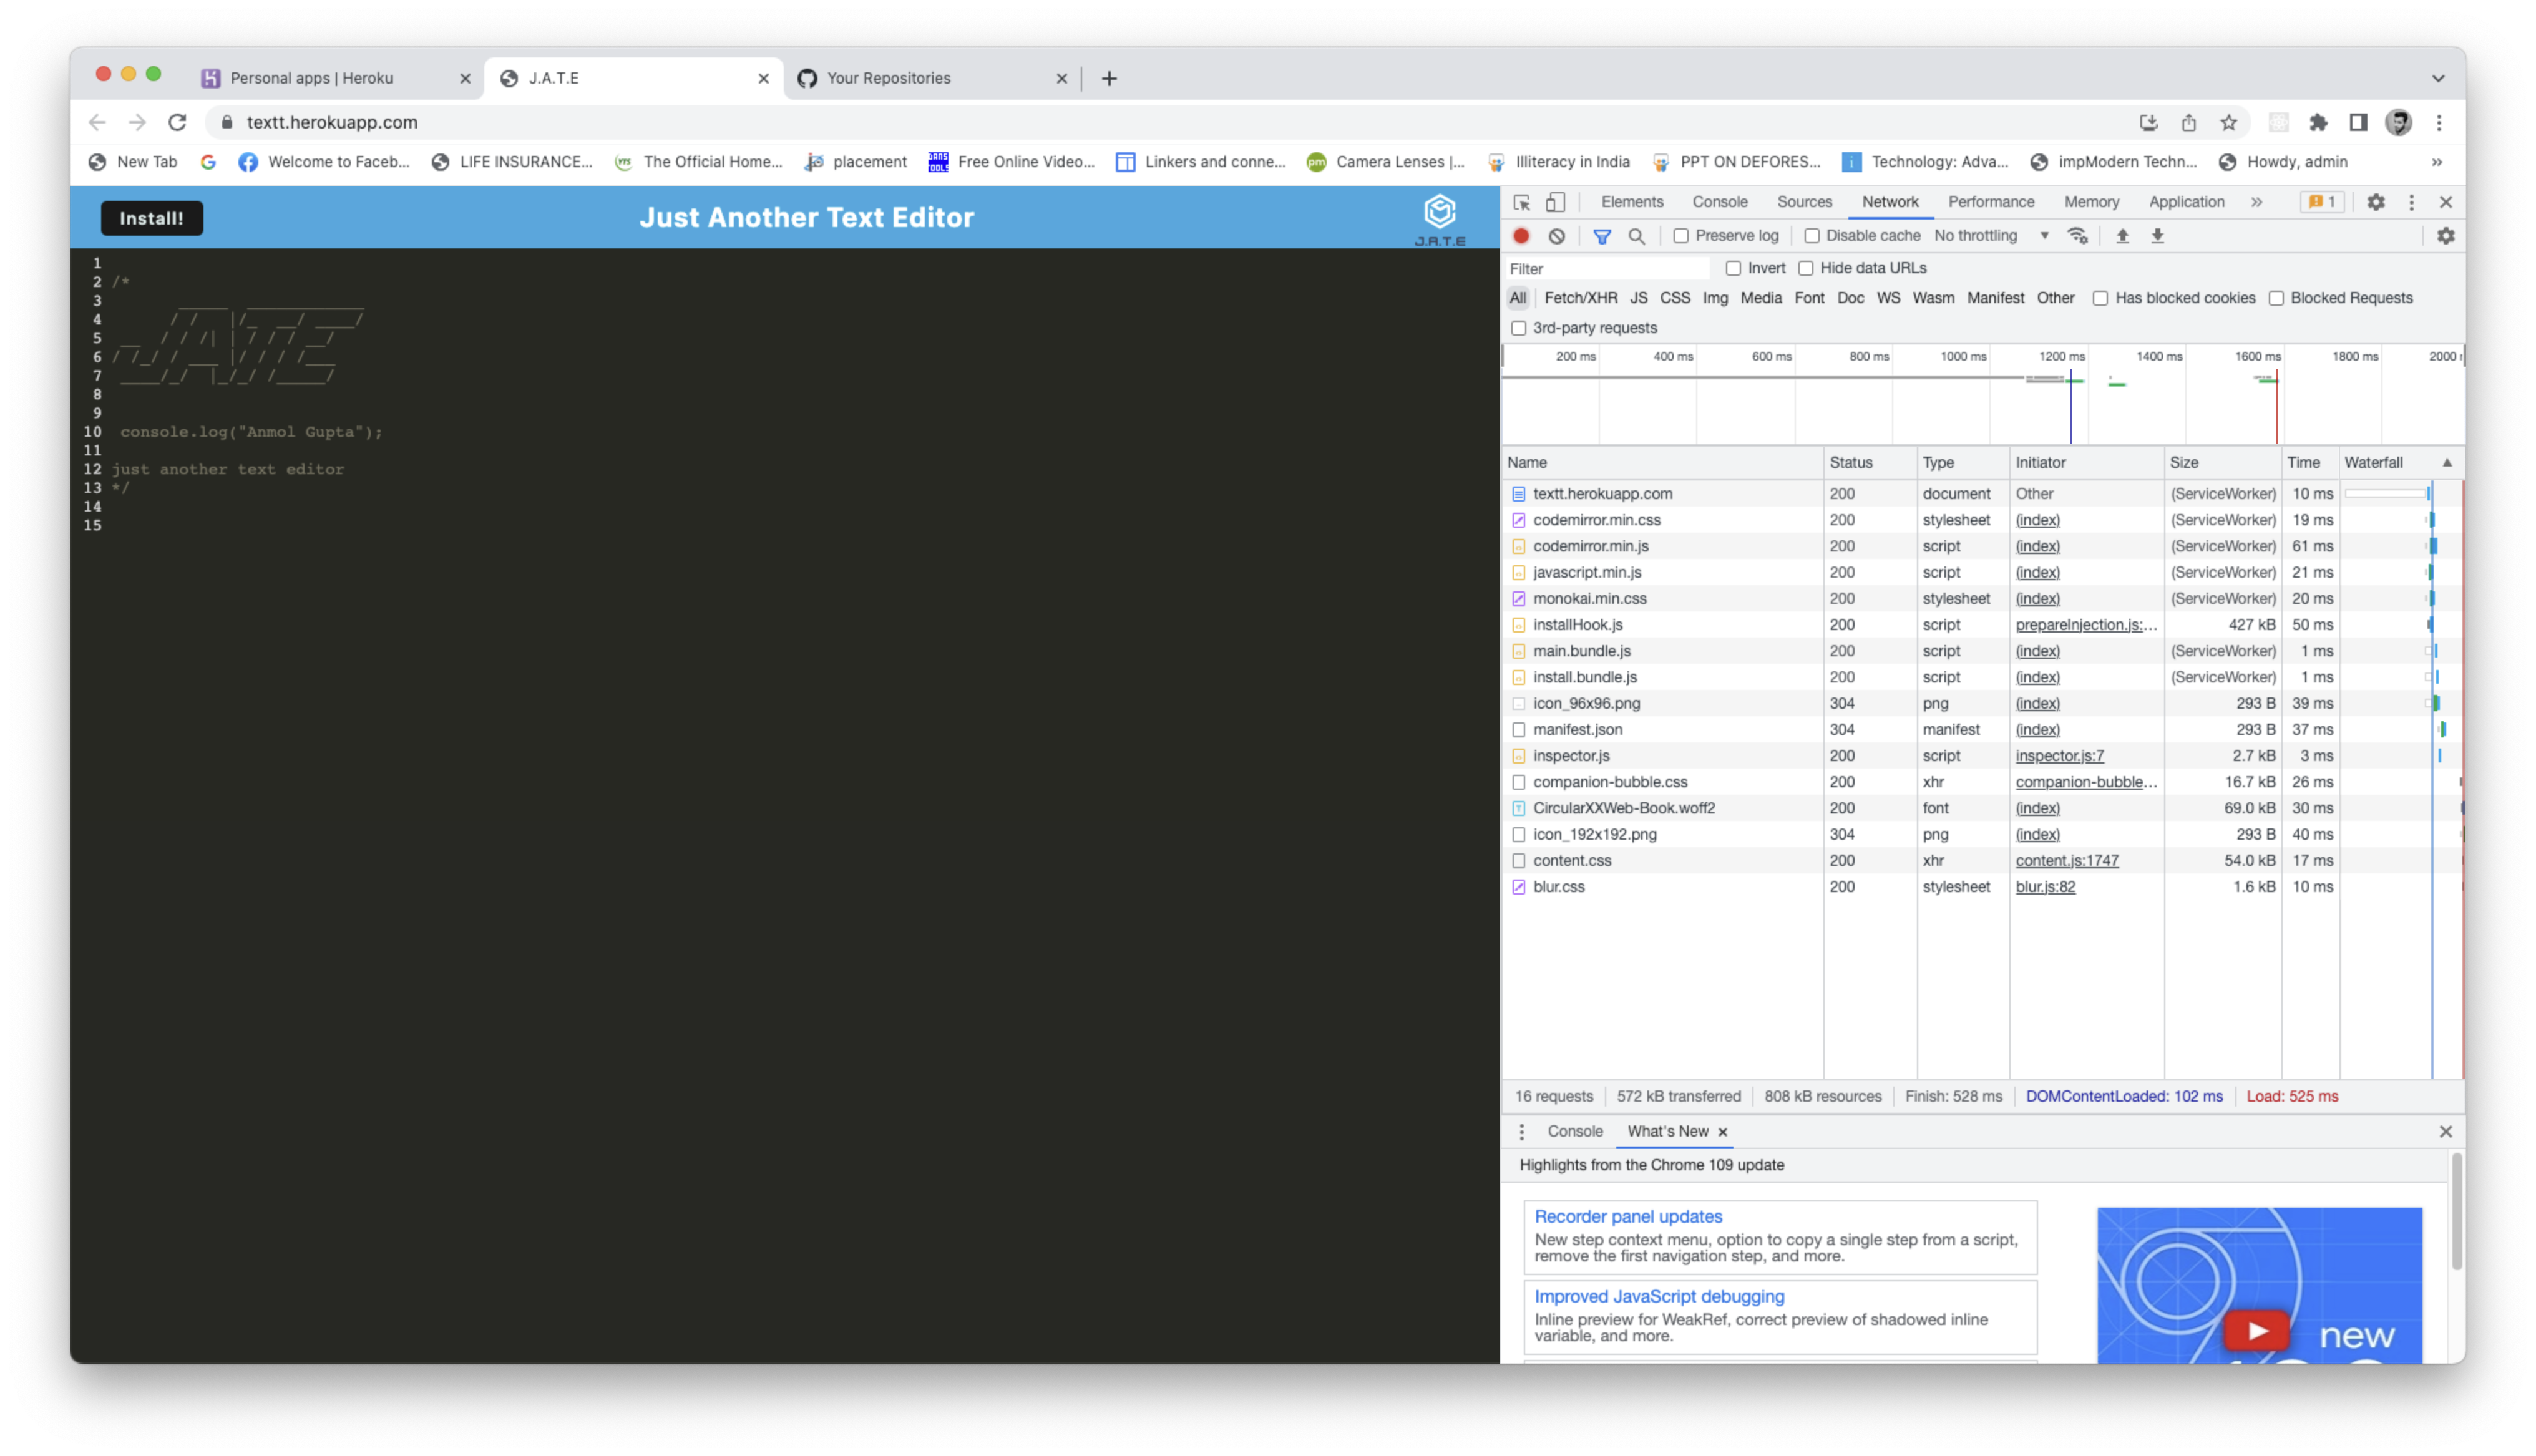Enable the Preserve log checkbox
The height and width of the screenshot is (1456, 2536).
(x=1681, y=236)
